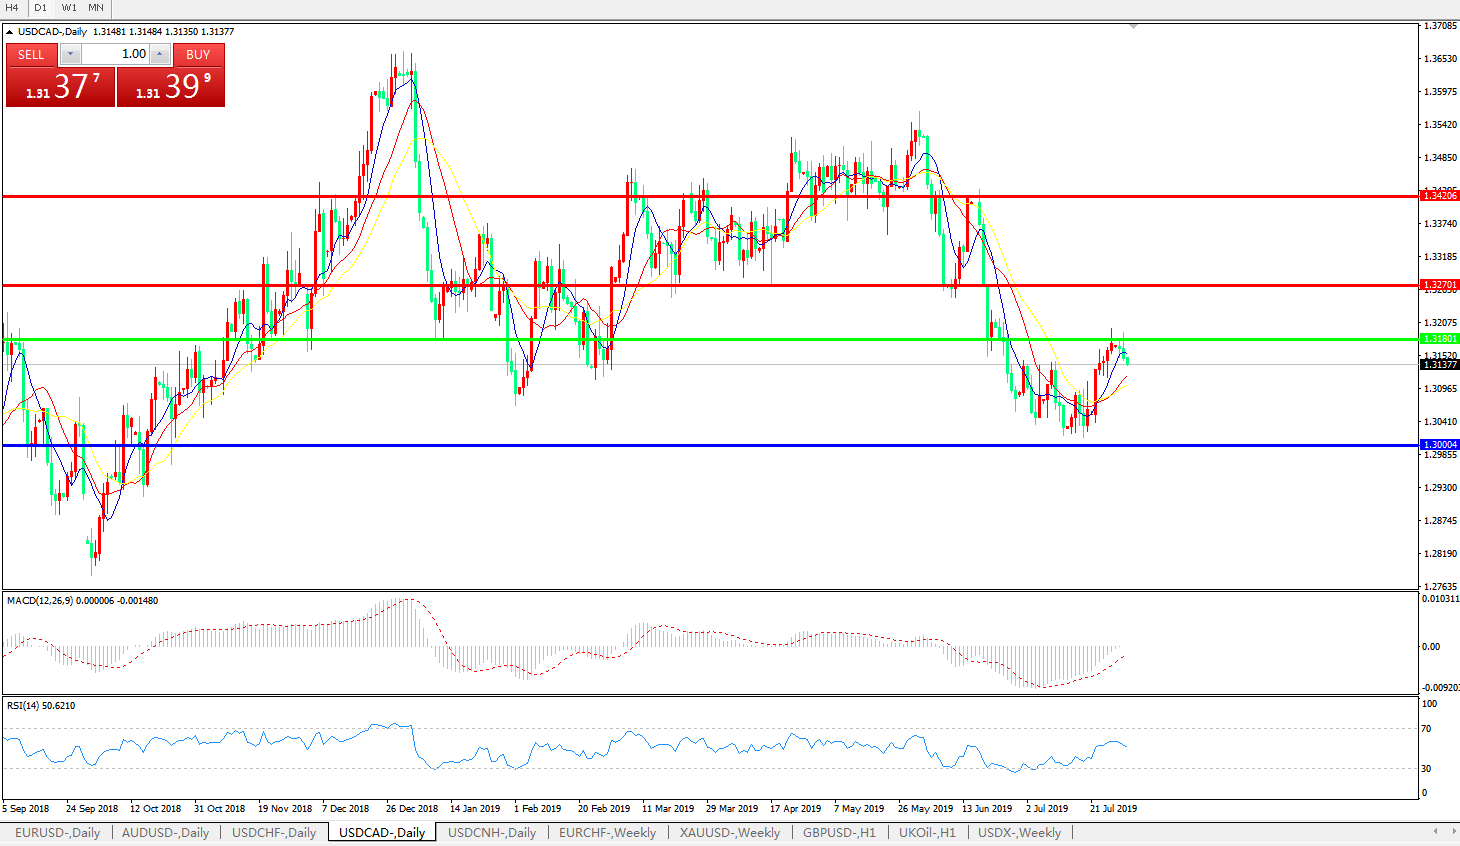Switch to the H4 timeframe
The width and height of the screenshot is (1460, 846).
(12, 8)
